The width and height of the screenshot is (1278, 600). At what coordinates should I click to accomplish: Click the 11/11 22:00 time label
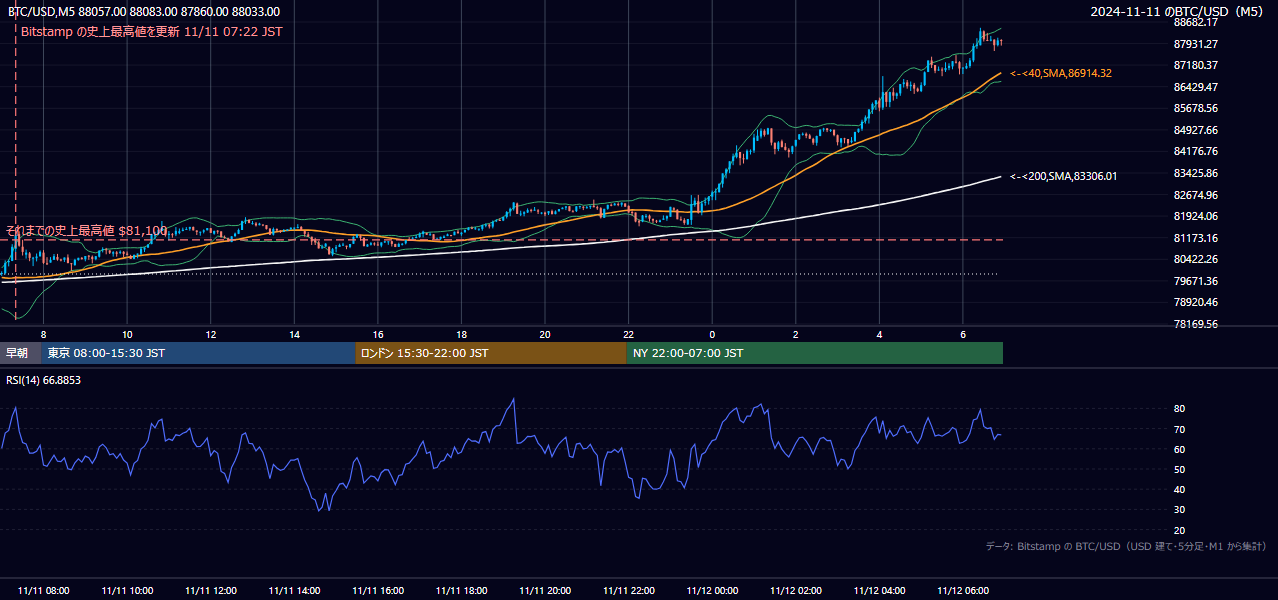(x=629, y=591)
